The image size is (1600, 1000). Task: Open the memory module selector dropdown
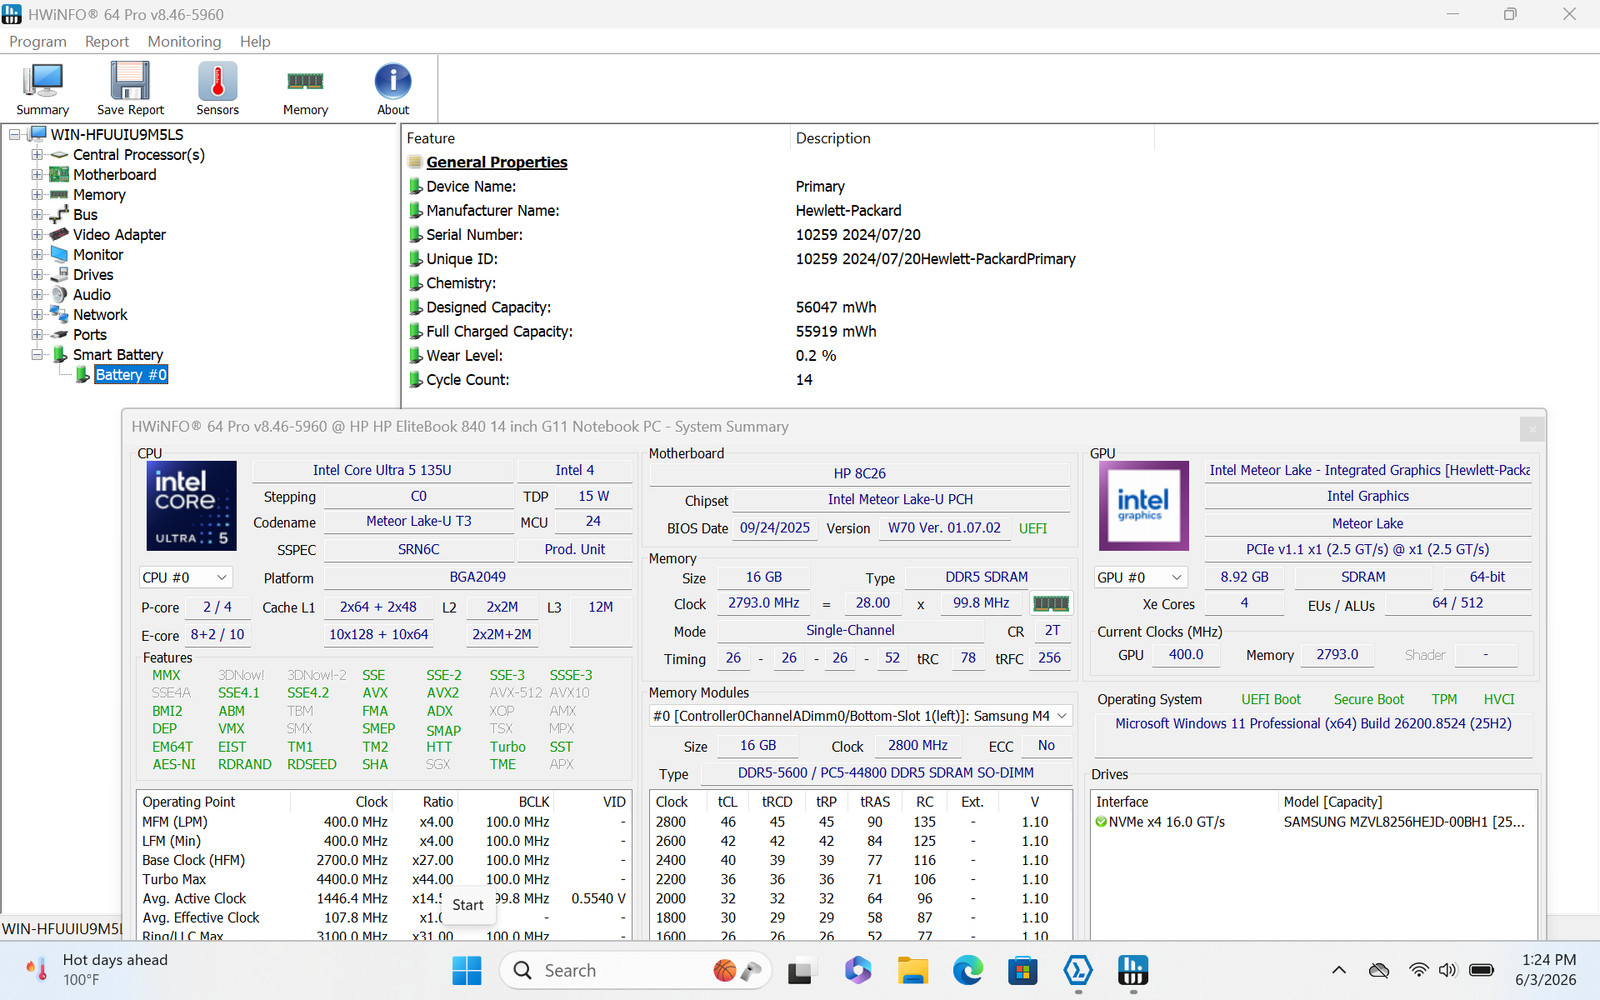[861, 716]
